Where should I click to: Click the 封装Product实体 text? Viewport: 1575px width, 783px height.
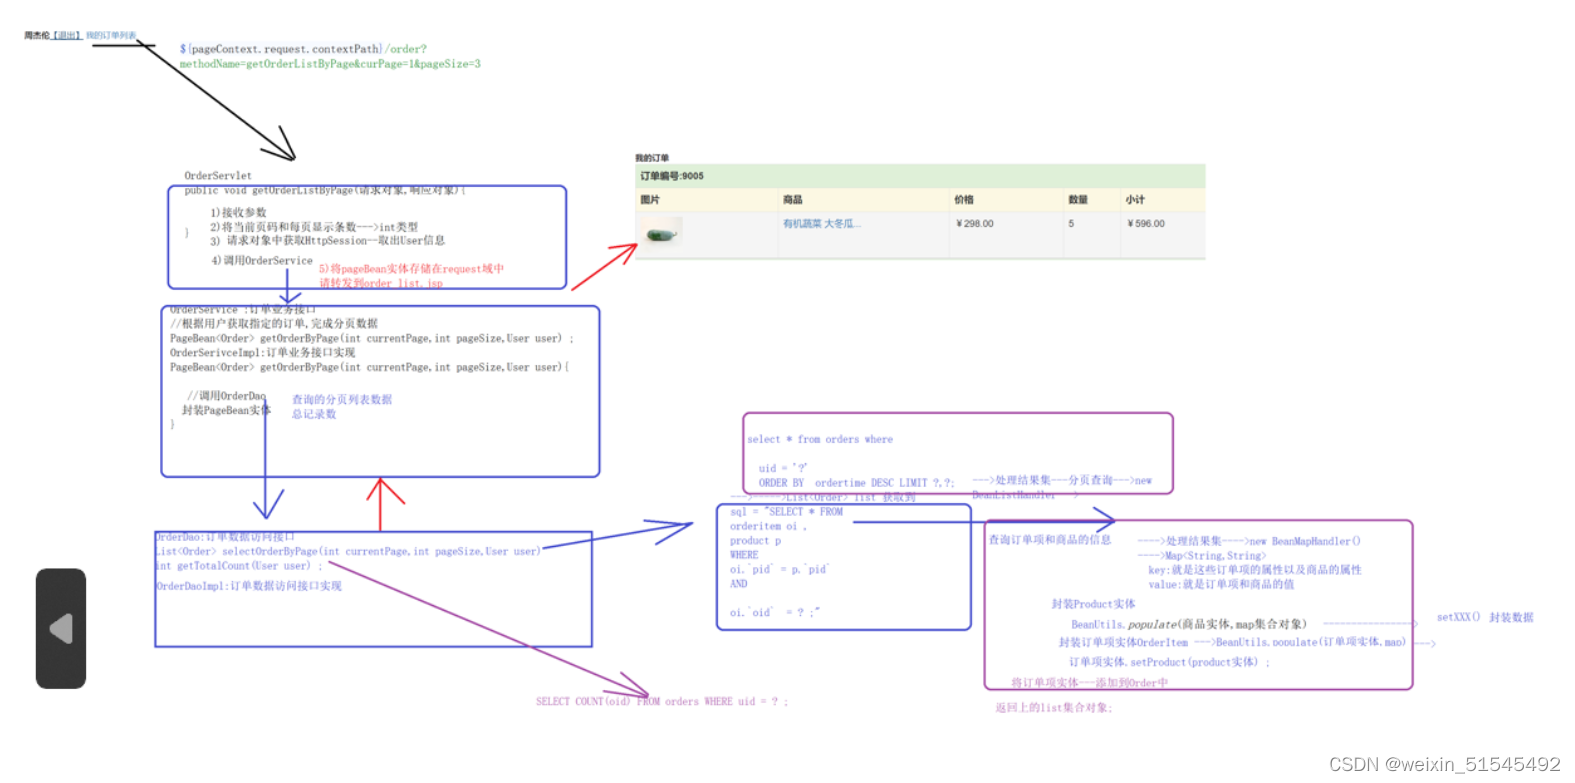[x=1093, y=604]
